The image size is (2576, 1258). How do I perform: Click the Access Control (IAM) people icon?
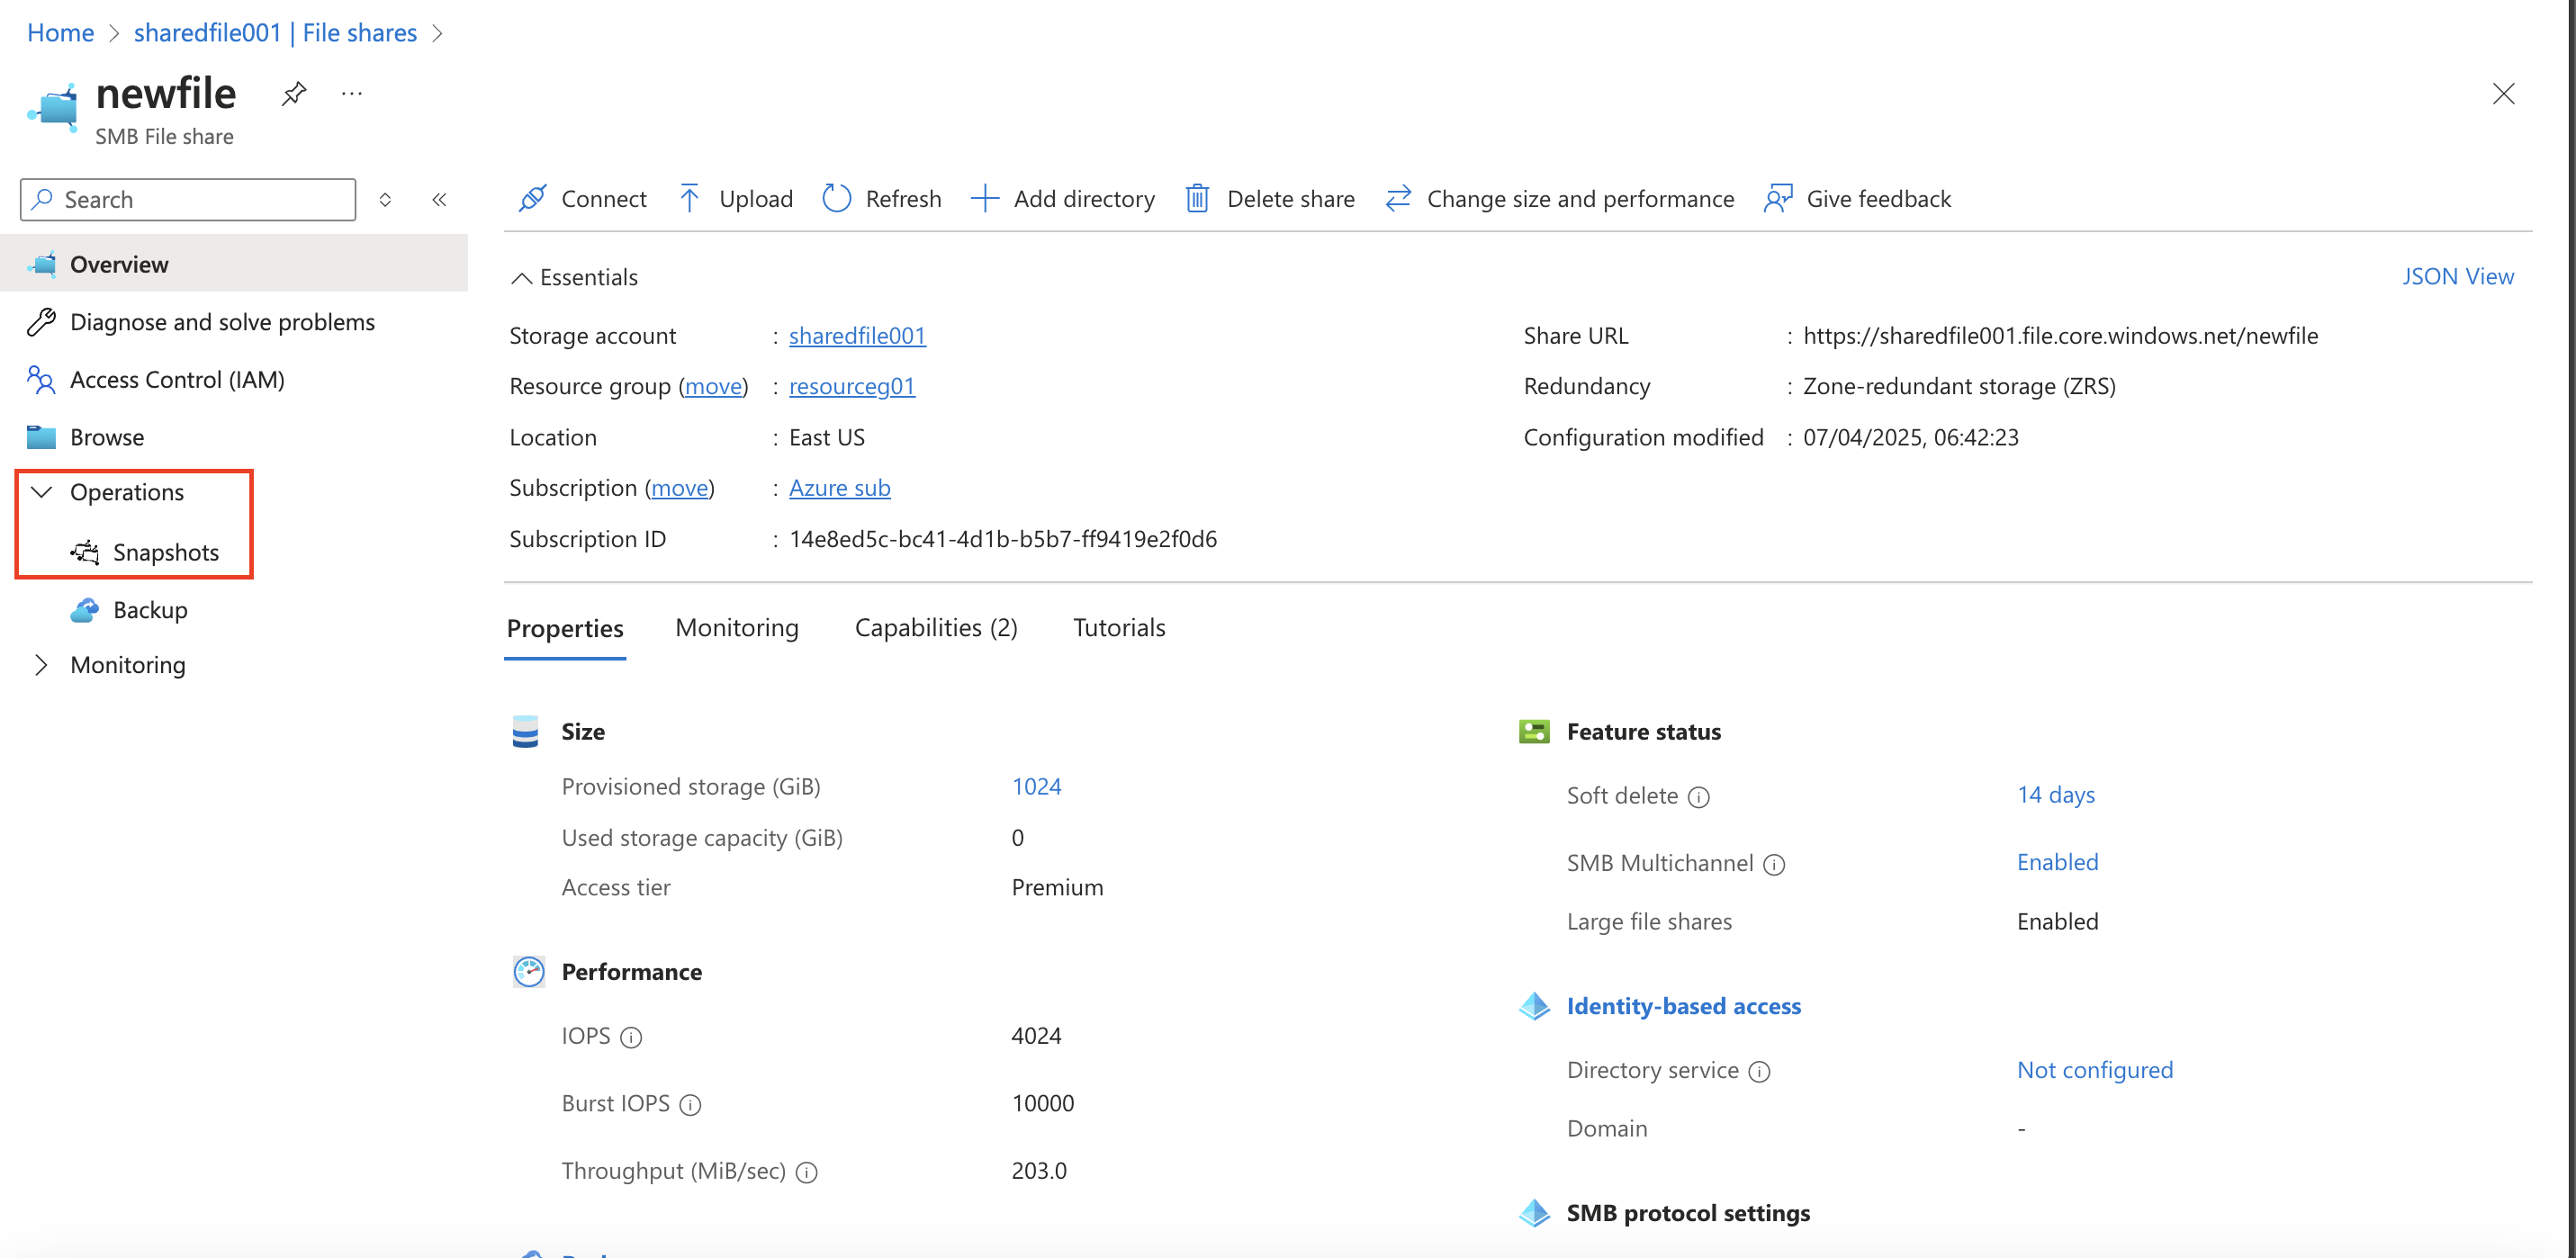point(41,380)
